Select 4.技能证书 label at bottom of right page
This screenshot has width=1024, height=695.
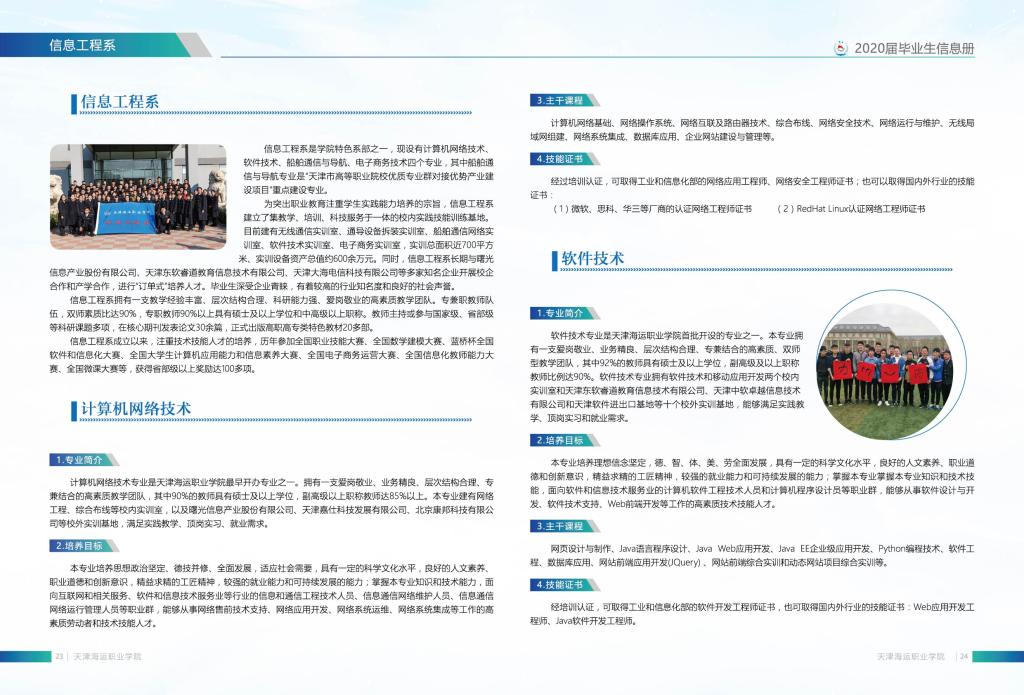tap(560, 584)
